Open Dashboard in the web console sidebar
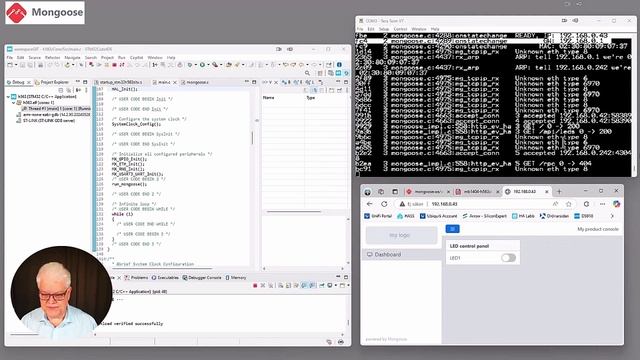The width and height of the screenshot is (640, 360). 402,254
